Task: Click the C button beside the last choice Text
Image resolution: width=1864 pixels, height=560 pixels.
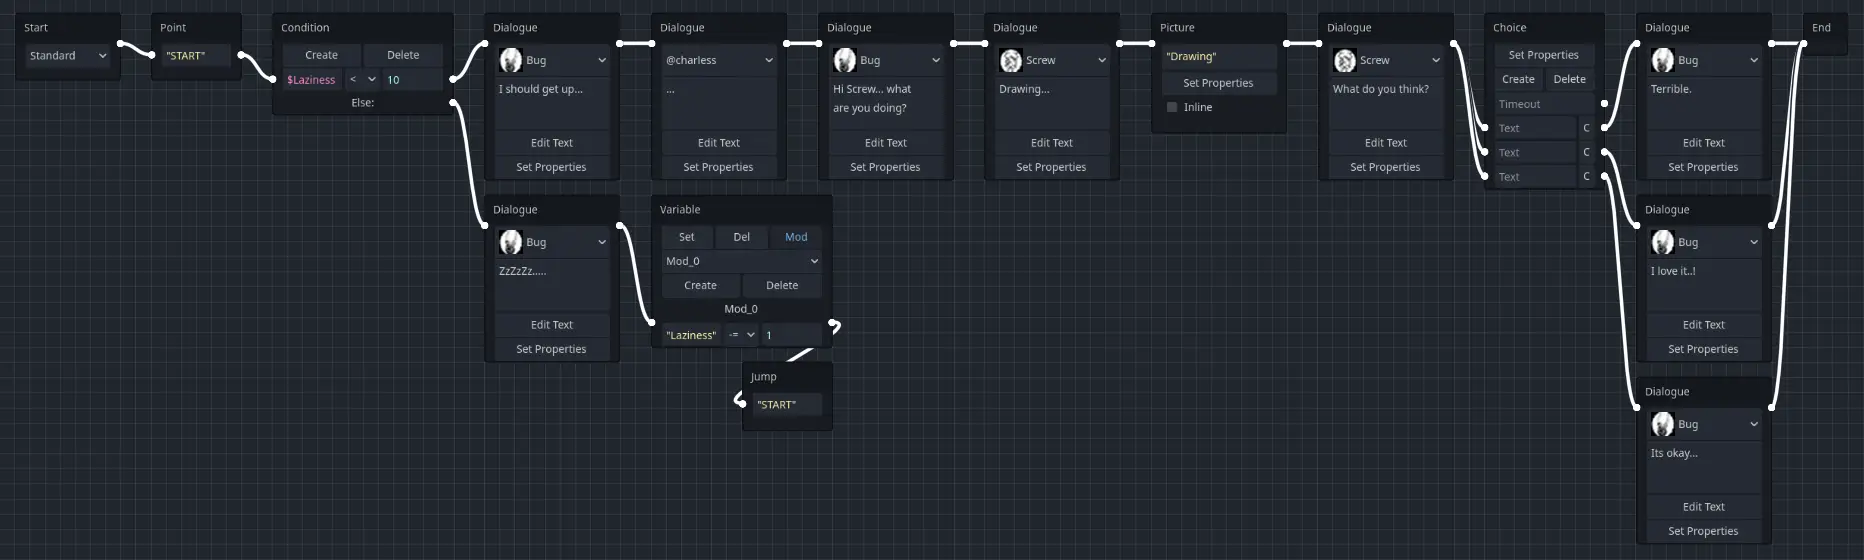Action: (1586, 177)
